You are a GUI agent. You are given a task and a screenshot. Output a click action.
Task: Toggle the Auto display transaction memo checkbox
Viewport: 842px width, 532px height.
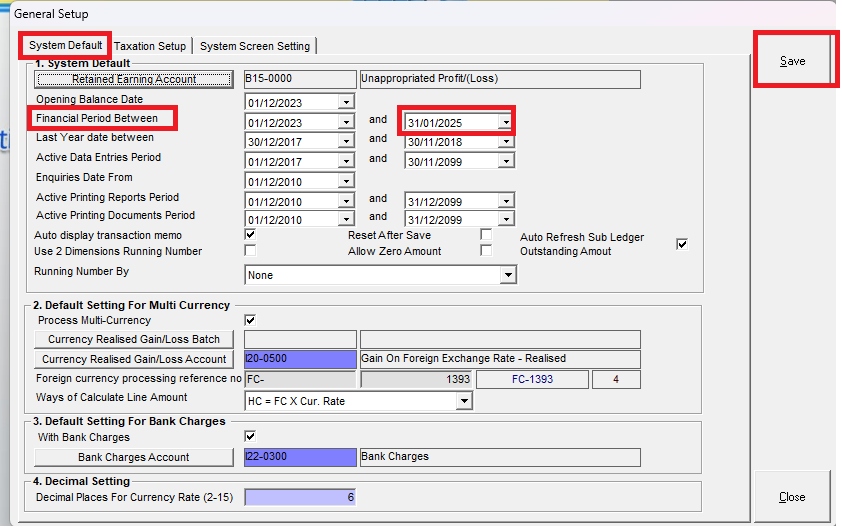(x=250, y=234)
